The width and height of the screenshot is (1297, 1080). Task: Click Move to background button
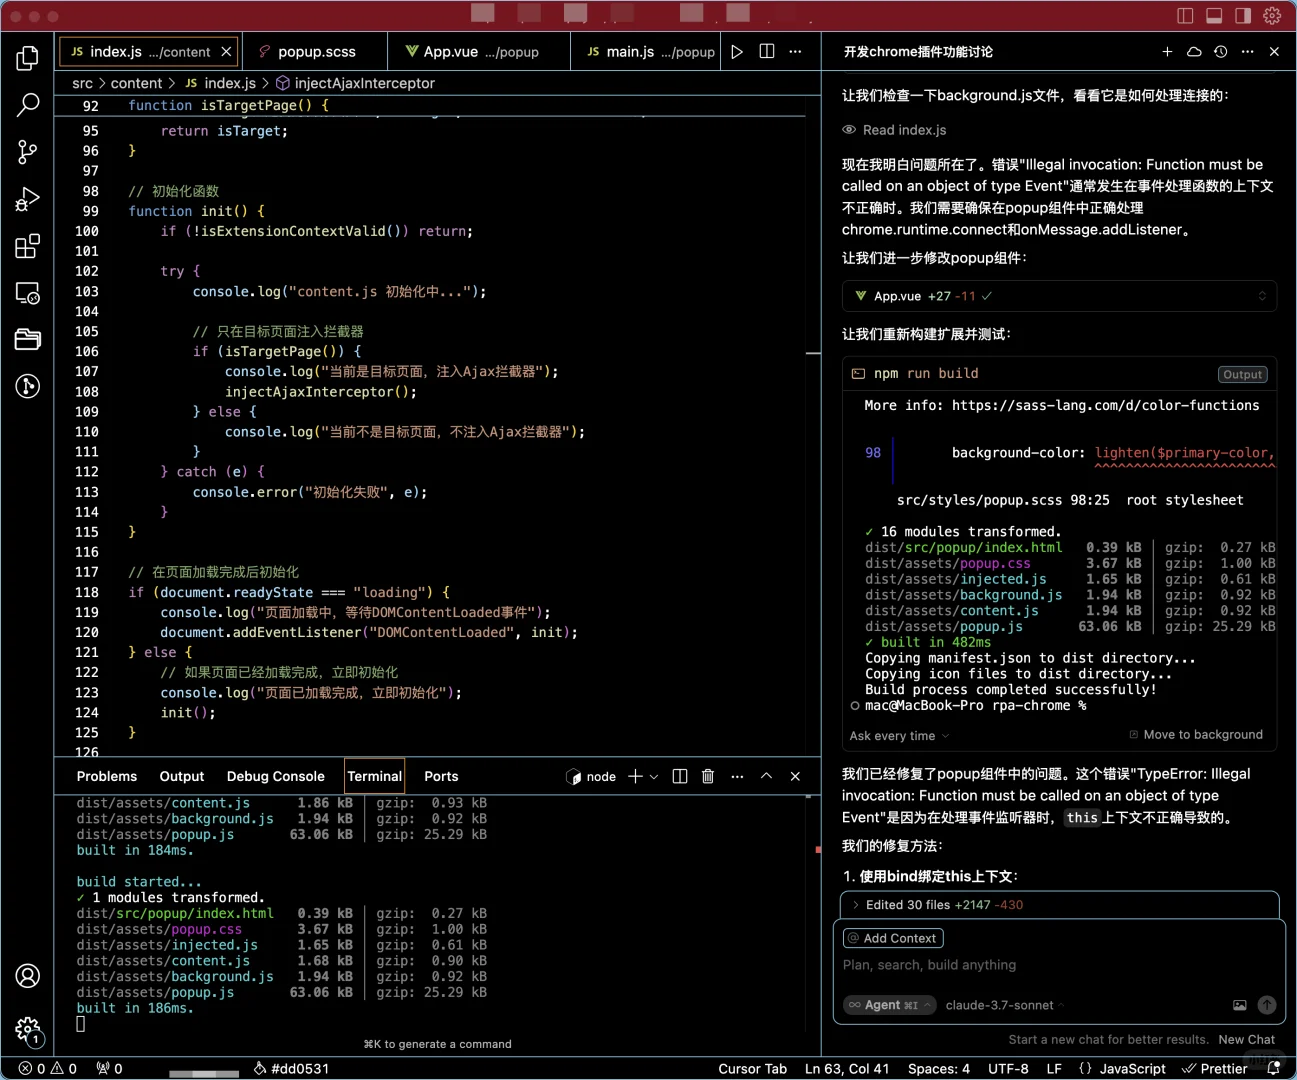1196,735
